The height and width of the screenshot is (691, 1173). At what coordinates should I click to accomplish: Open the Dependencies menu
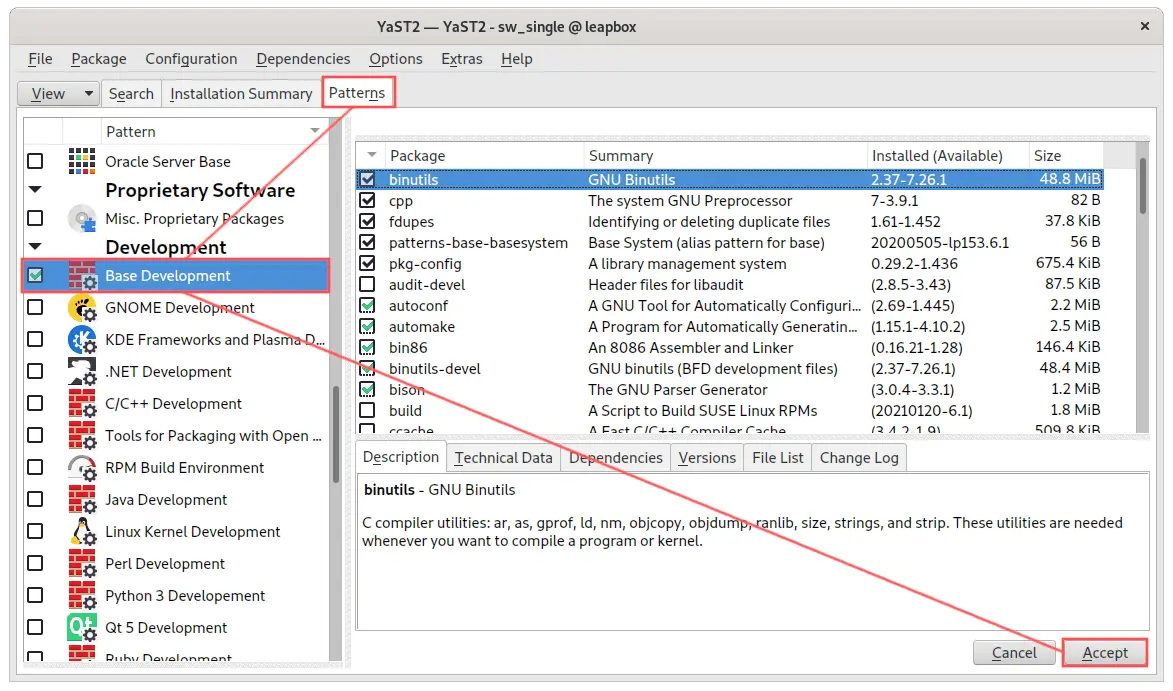(x=303, y=59)
